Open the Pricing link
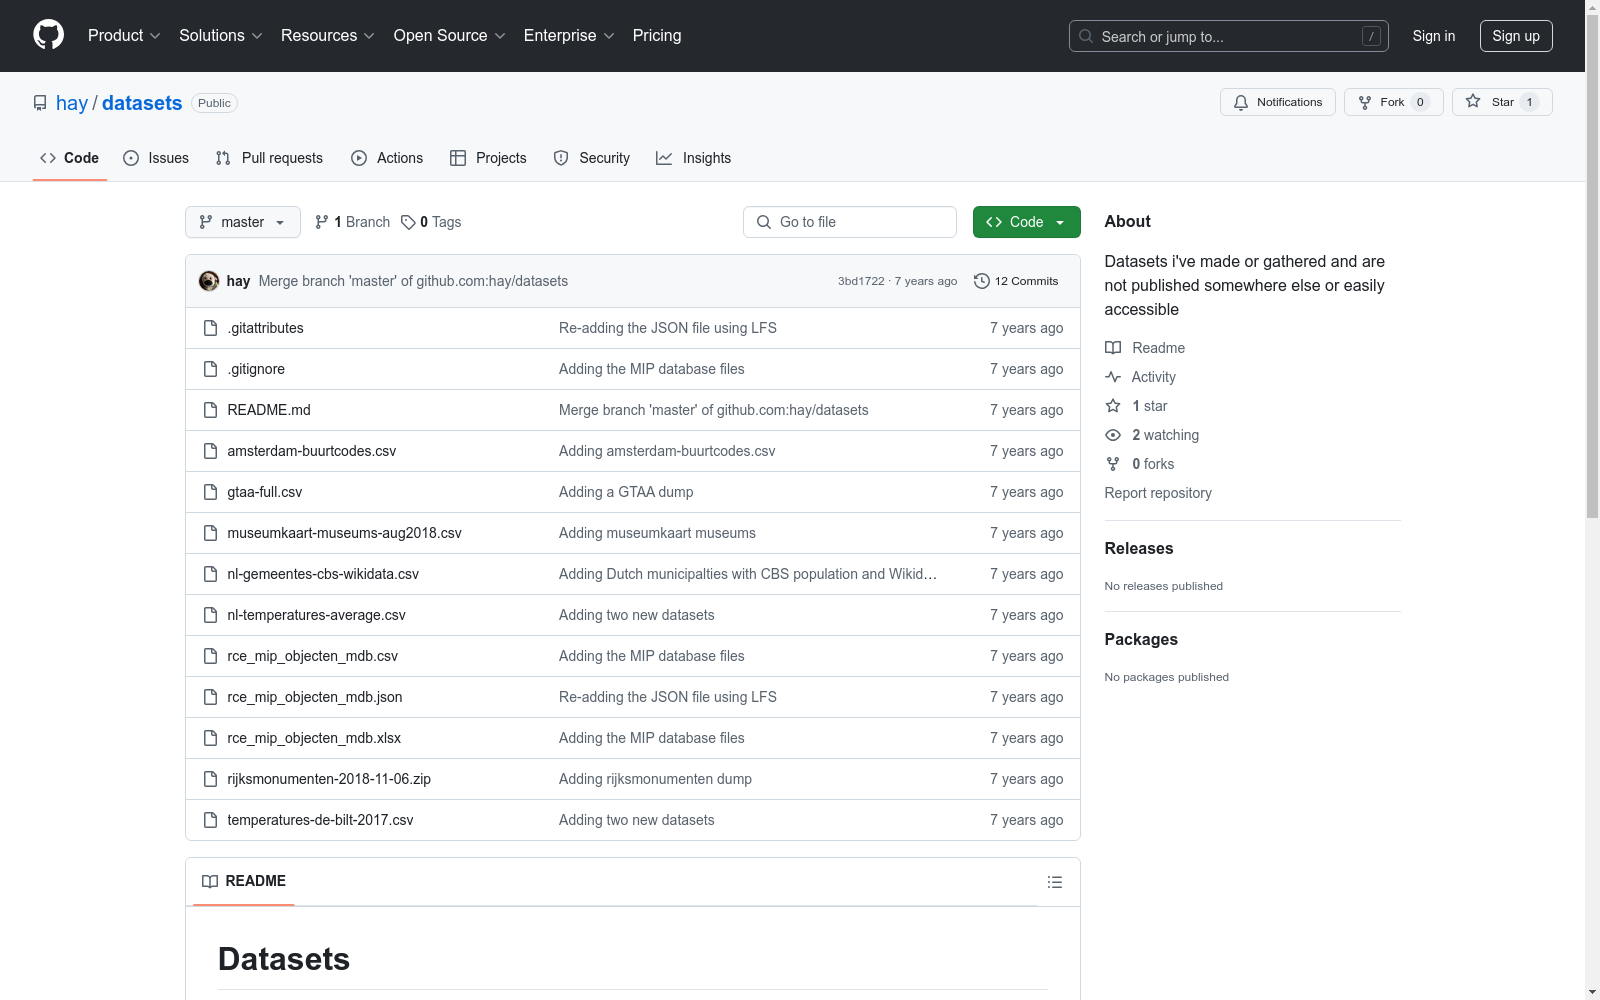 (x=657, y=36)
